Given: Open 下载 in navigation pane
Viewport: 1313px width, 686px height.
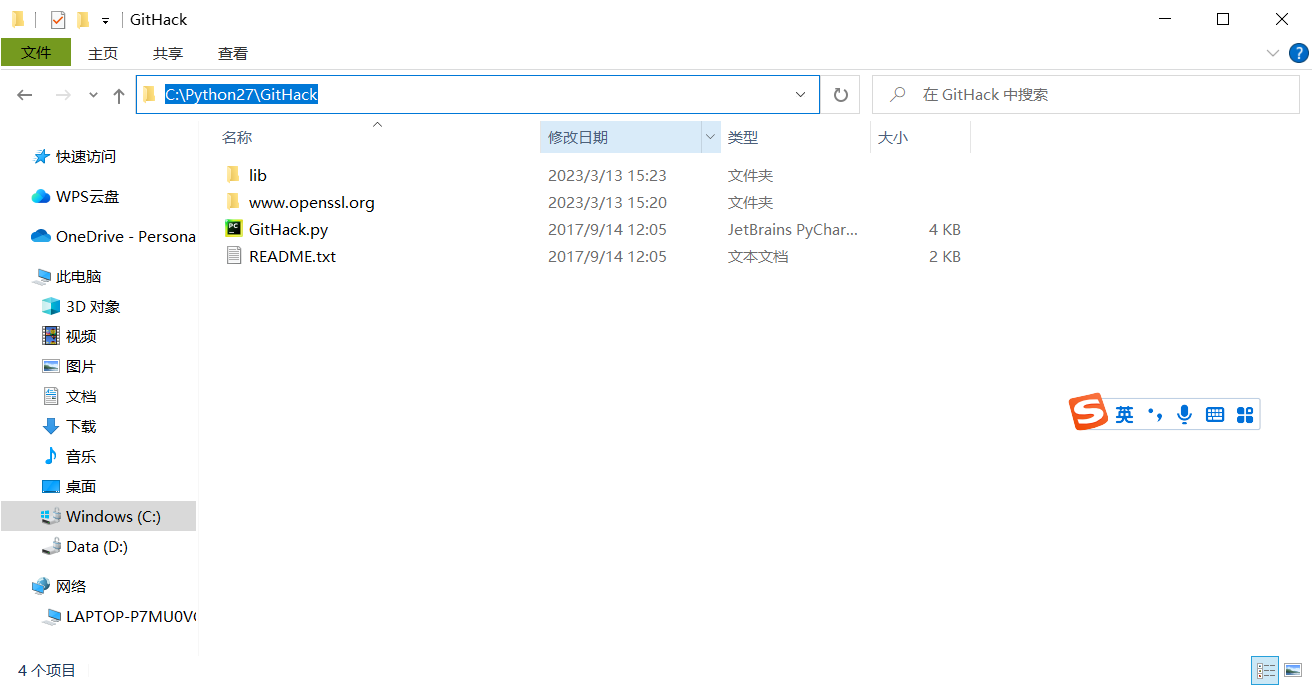Looking at the screenshot, I should (x=81, y=427).
